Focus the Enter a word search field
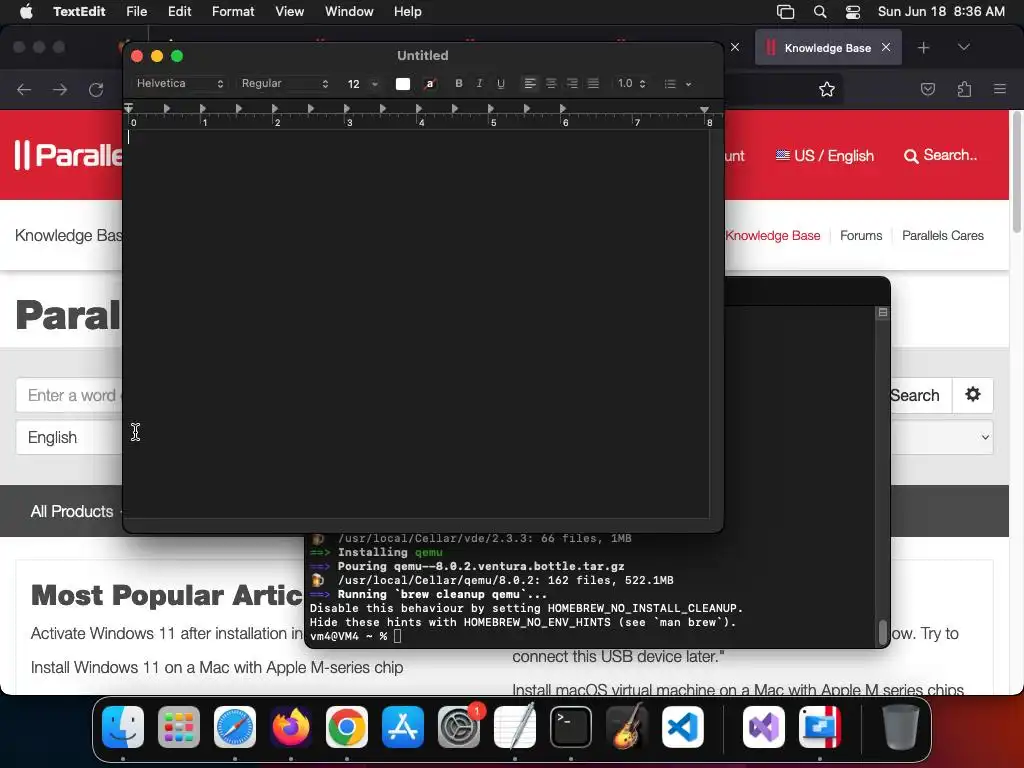 pos(69,395)
